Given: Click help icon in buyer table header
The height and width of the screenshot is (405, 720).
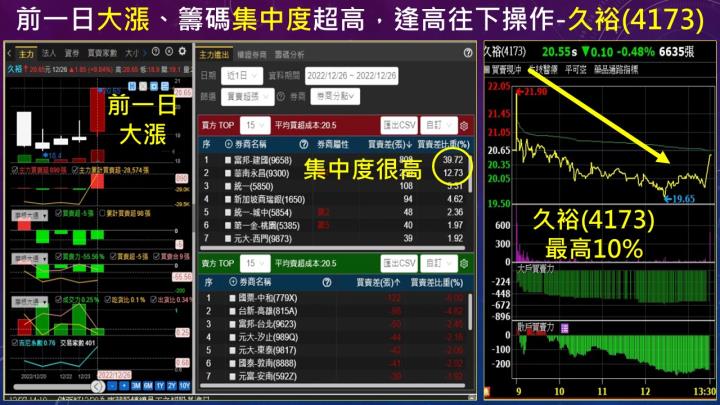Looking at the screenshot, I should click(x=304, y=144).
